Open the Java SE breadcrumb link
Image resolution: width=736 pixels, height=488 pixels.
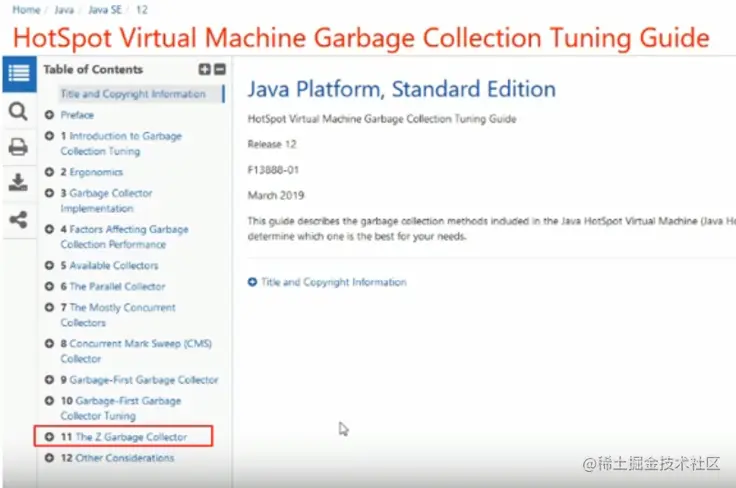coord(105,10)
